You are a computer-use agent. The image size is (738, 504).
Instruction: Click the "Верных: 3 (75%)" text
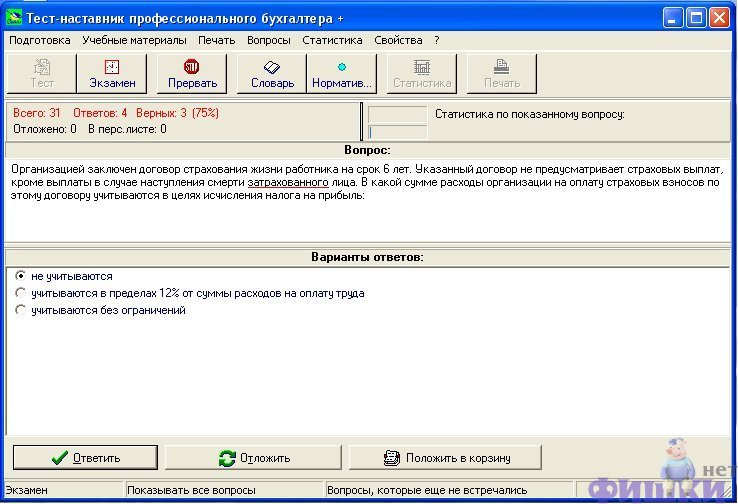coord(177,113)
